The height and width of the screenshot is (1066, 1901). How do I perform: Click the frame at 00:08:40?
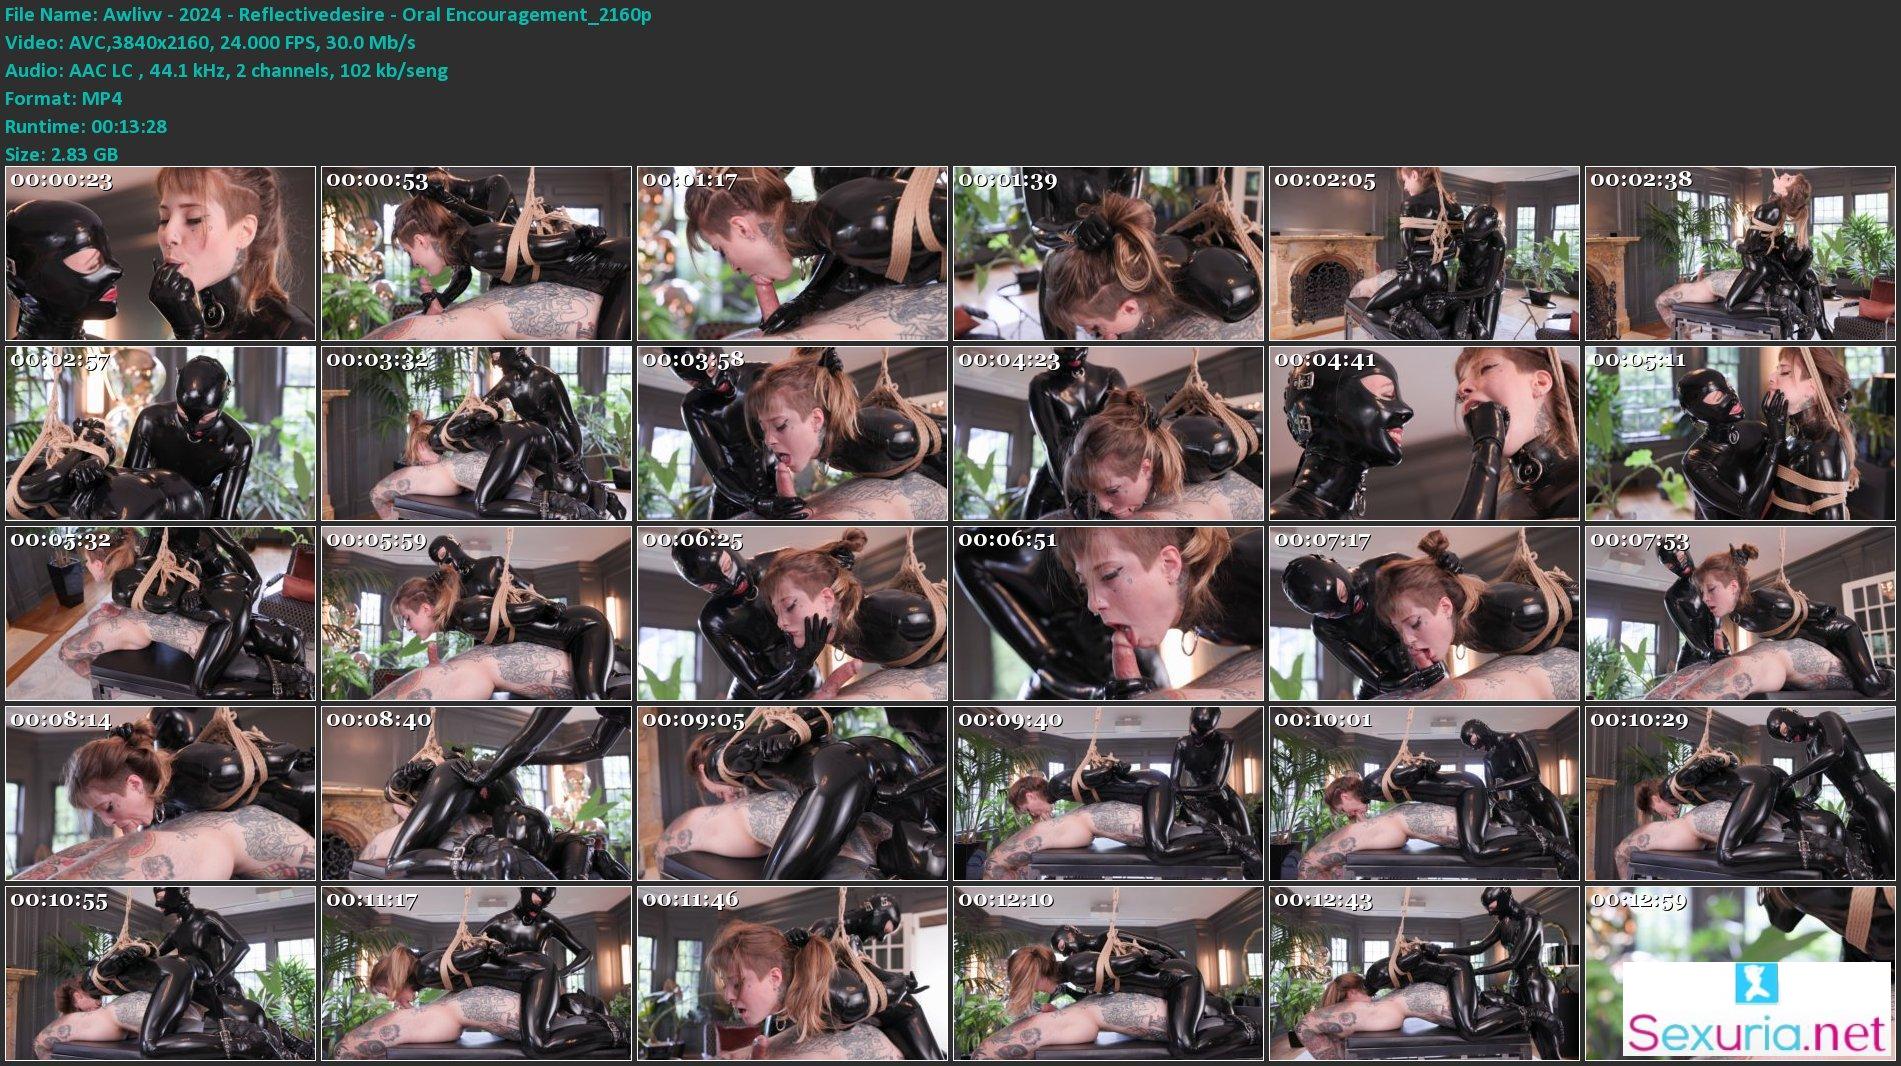pyautogui.click(x=476, y=794)
